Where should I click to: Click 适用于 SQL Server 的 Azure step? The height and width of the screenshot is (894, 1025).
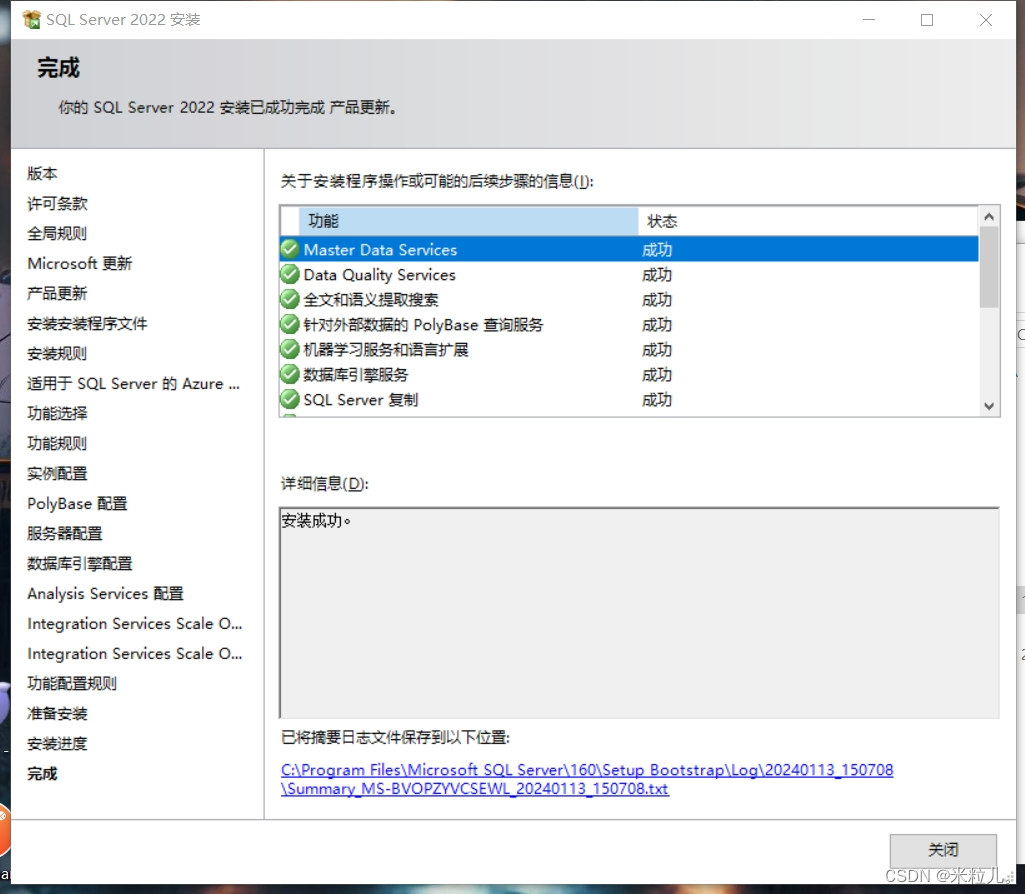(x=133, y=384)
